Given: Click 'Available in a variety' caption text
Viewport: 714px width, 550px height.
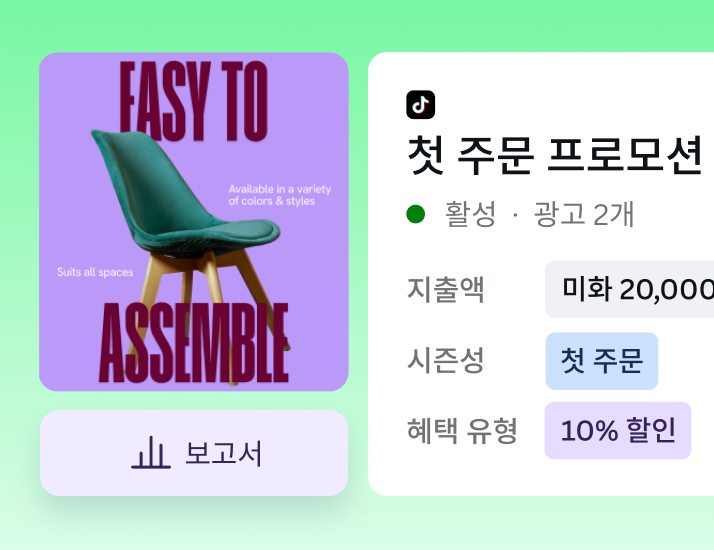Looking at the screenshot, I should tap(279, 189).
